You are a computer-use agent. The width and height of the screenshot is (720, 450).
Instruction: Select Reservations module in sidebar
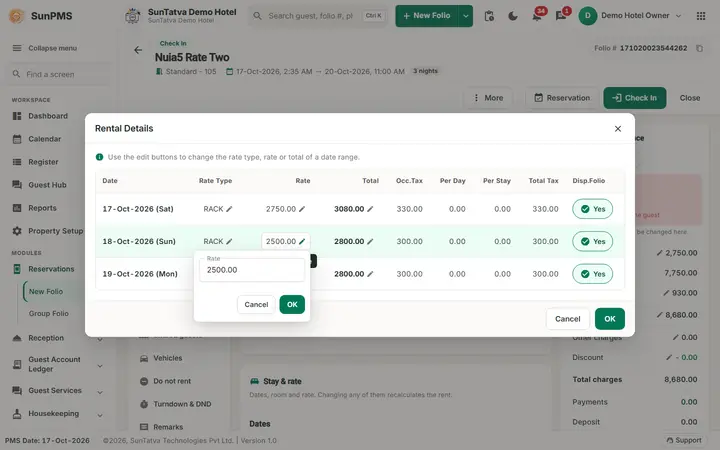[51, 269]
